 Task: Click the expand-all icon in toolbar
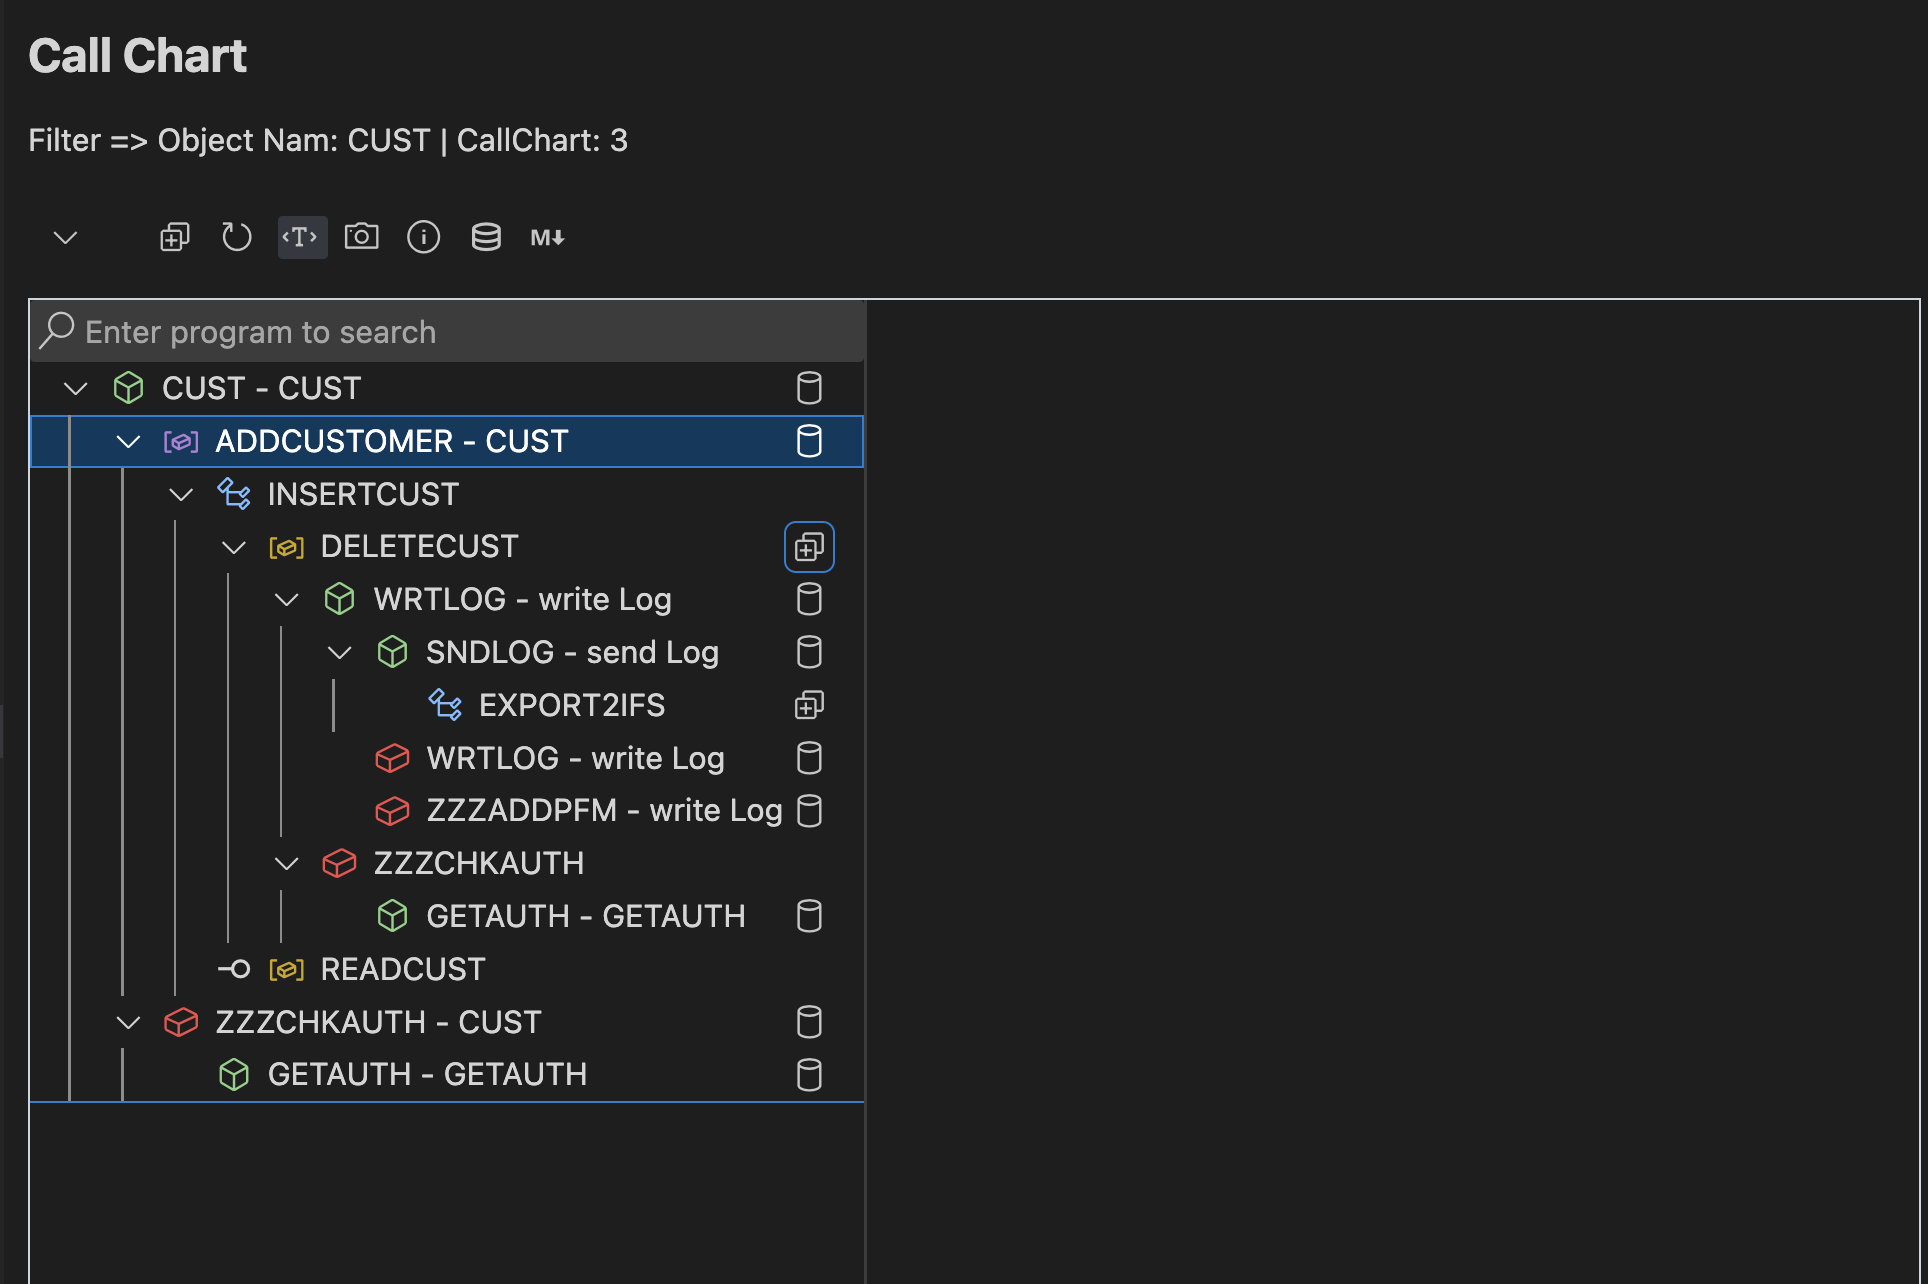(175, 237)
